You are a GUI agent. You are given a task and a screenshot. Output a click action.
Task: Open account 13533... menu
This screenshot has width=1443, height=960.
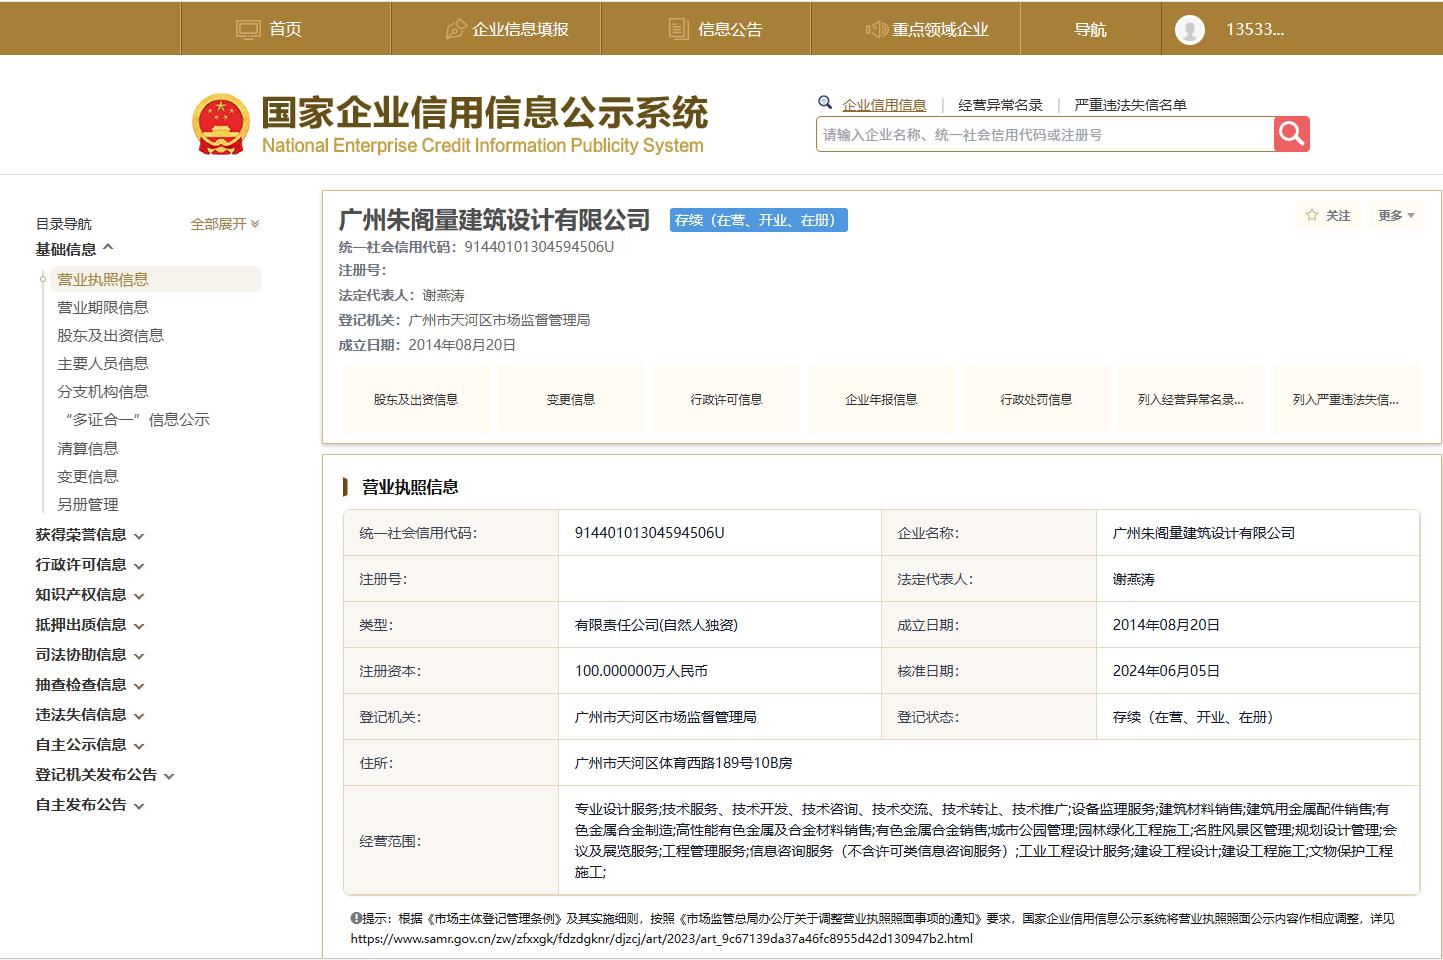(1255, 29)
